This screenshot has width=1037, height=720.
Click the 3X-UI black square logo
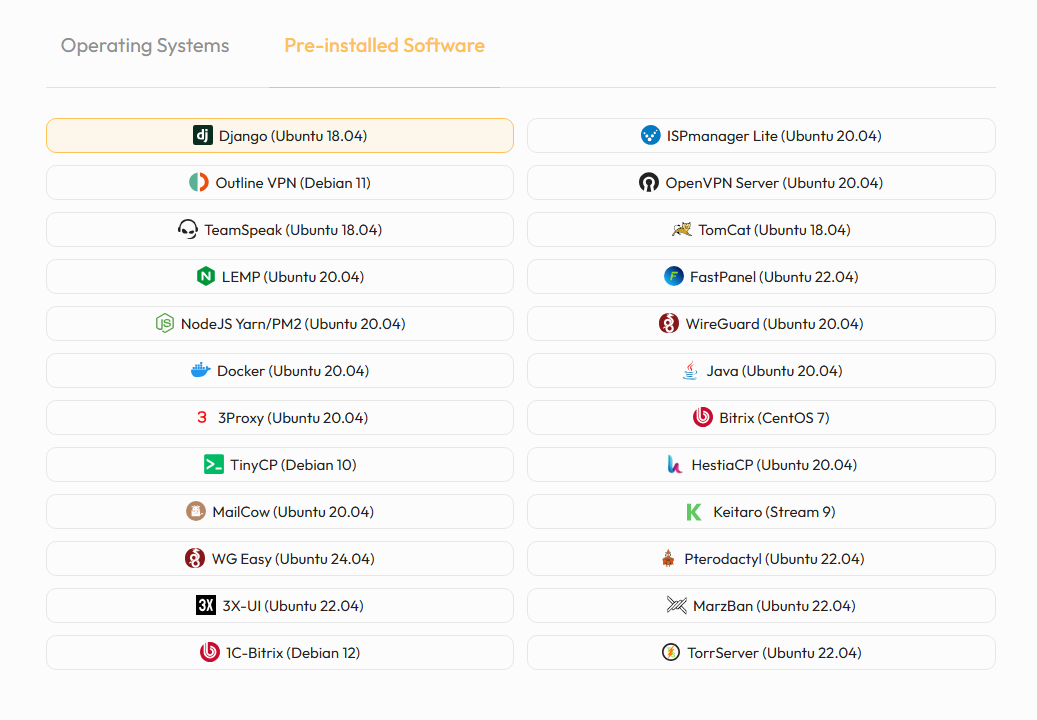click(x=206, y=606)
